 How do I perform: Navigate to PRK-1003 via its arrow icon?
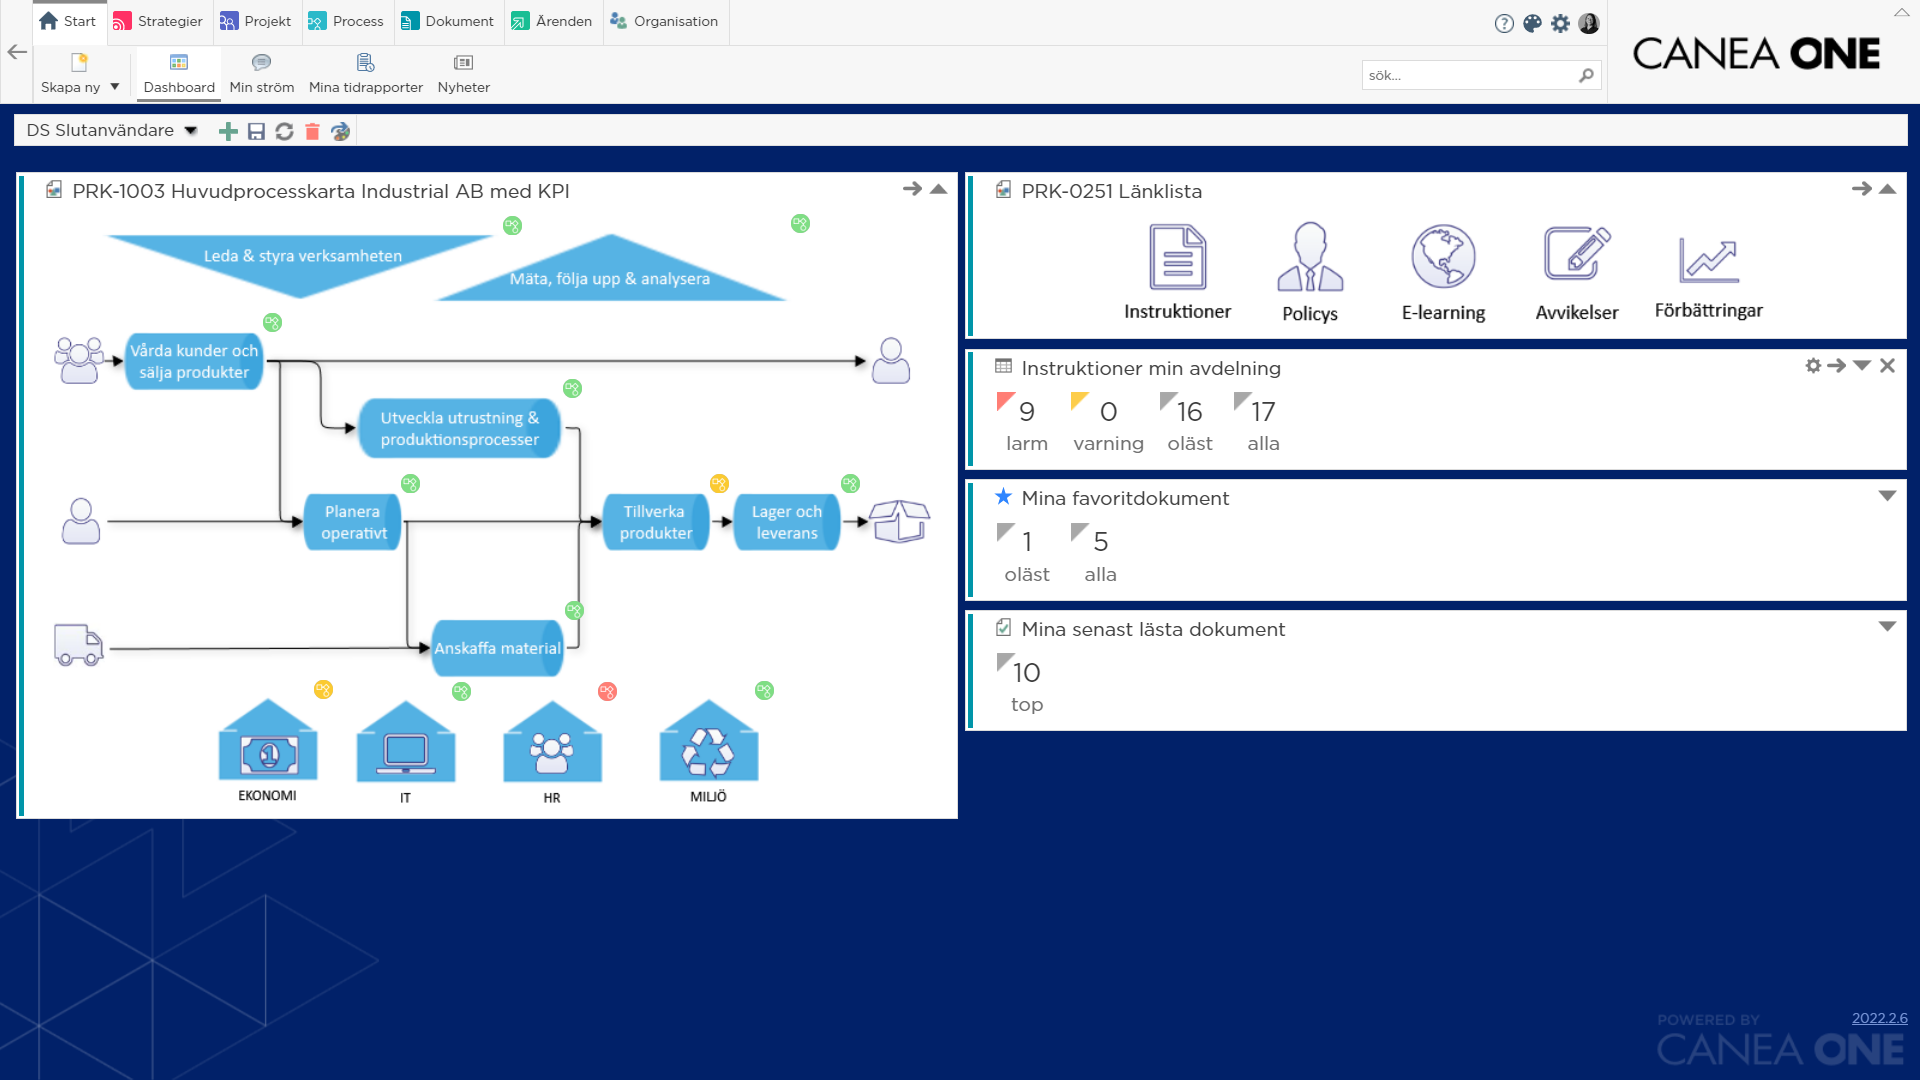point(911,188)
